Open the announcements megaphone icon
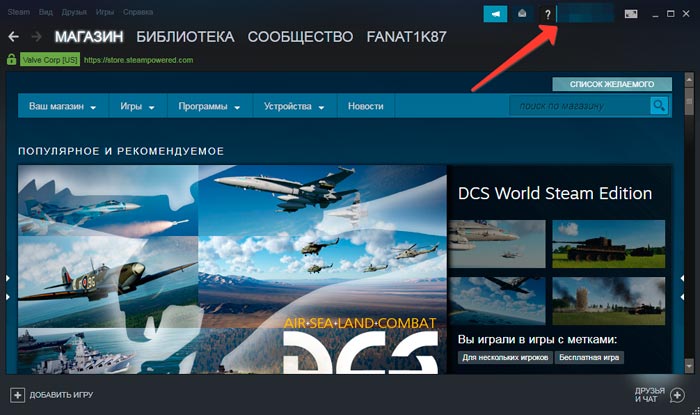Screen dimensions: 700x415 pos(495,14)
